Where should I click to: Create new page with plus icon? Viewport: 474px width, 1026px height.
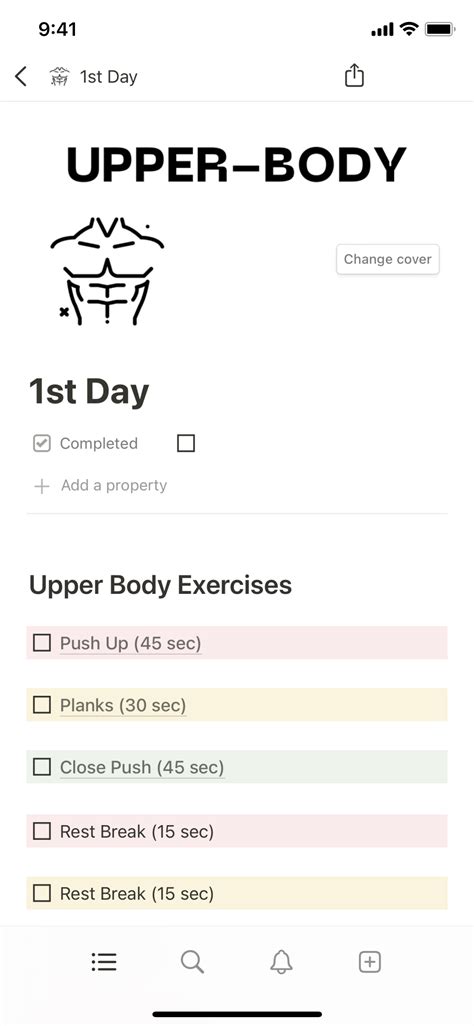370,962
